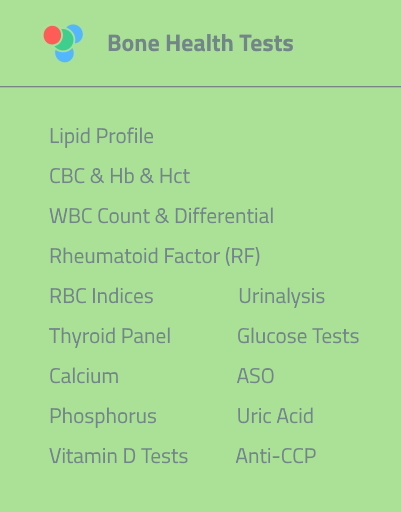The image size is (401, 512).
Task: Open the Anti-CCP test link
Action: tap(276, 456)
